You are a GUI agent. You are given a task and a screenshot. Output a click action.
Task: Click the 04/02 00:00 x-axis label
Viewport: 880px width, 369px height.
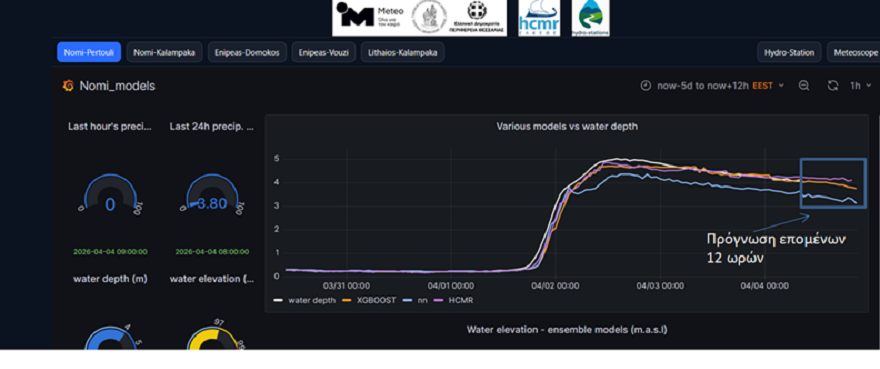tap(555, 286)
